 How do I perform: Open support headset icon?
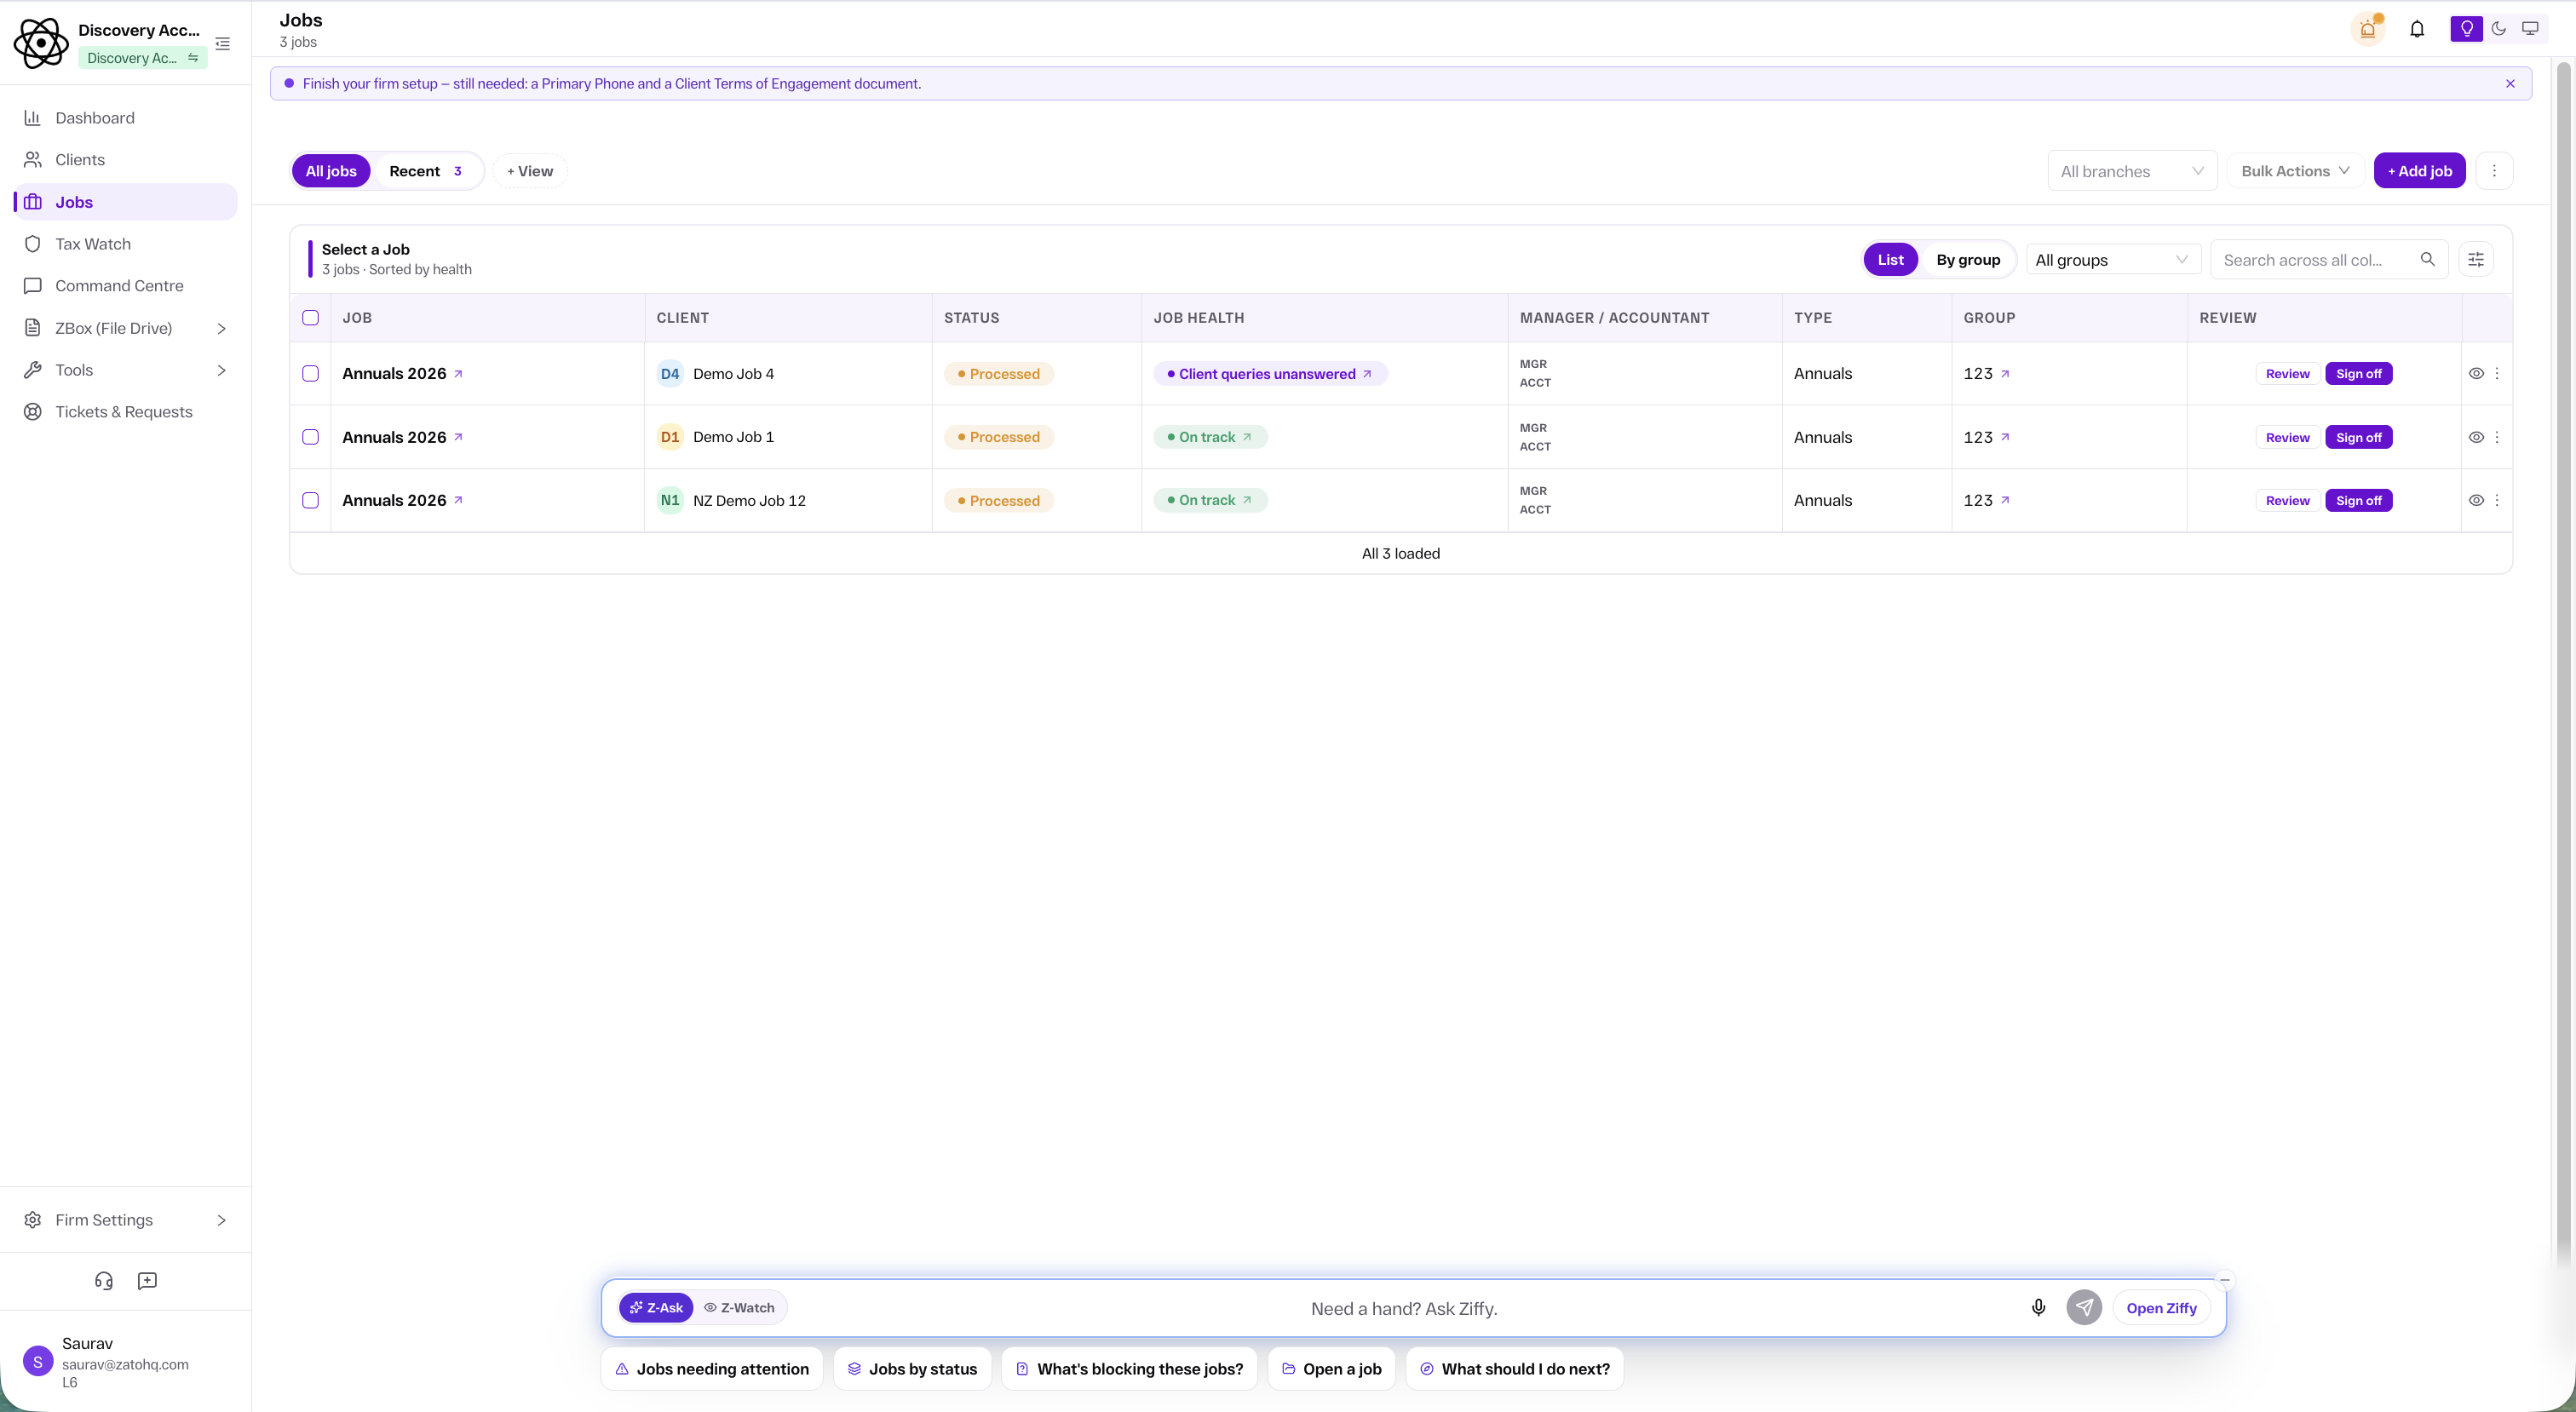click(104, 1281)
